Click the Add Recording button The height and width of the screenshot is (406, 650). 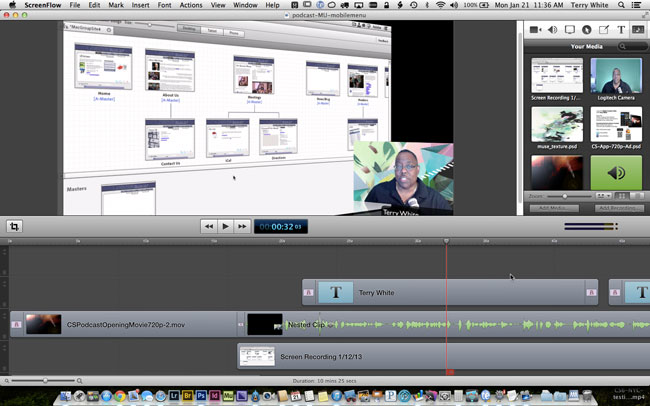pos(618,208)
